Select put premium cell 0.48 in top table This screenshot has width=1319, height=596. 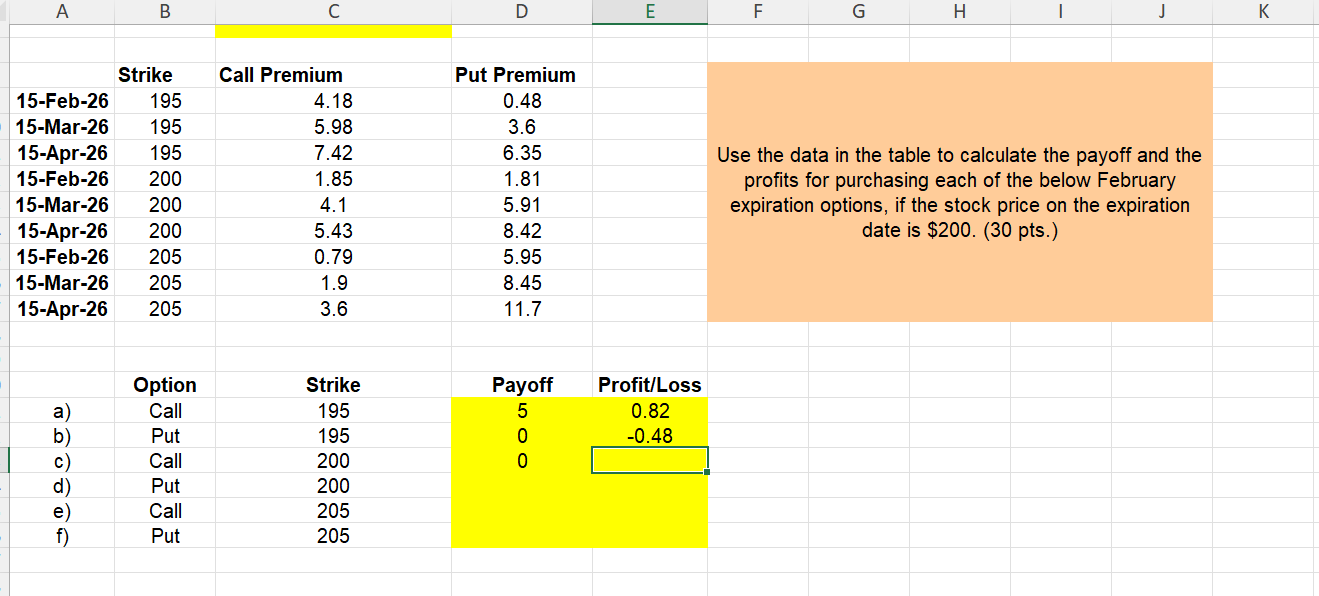pyautogui.click(x=522, y=101)
